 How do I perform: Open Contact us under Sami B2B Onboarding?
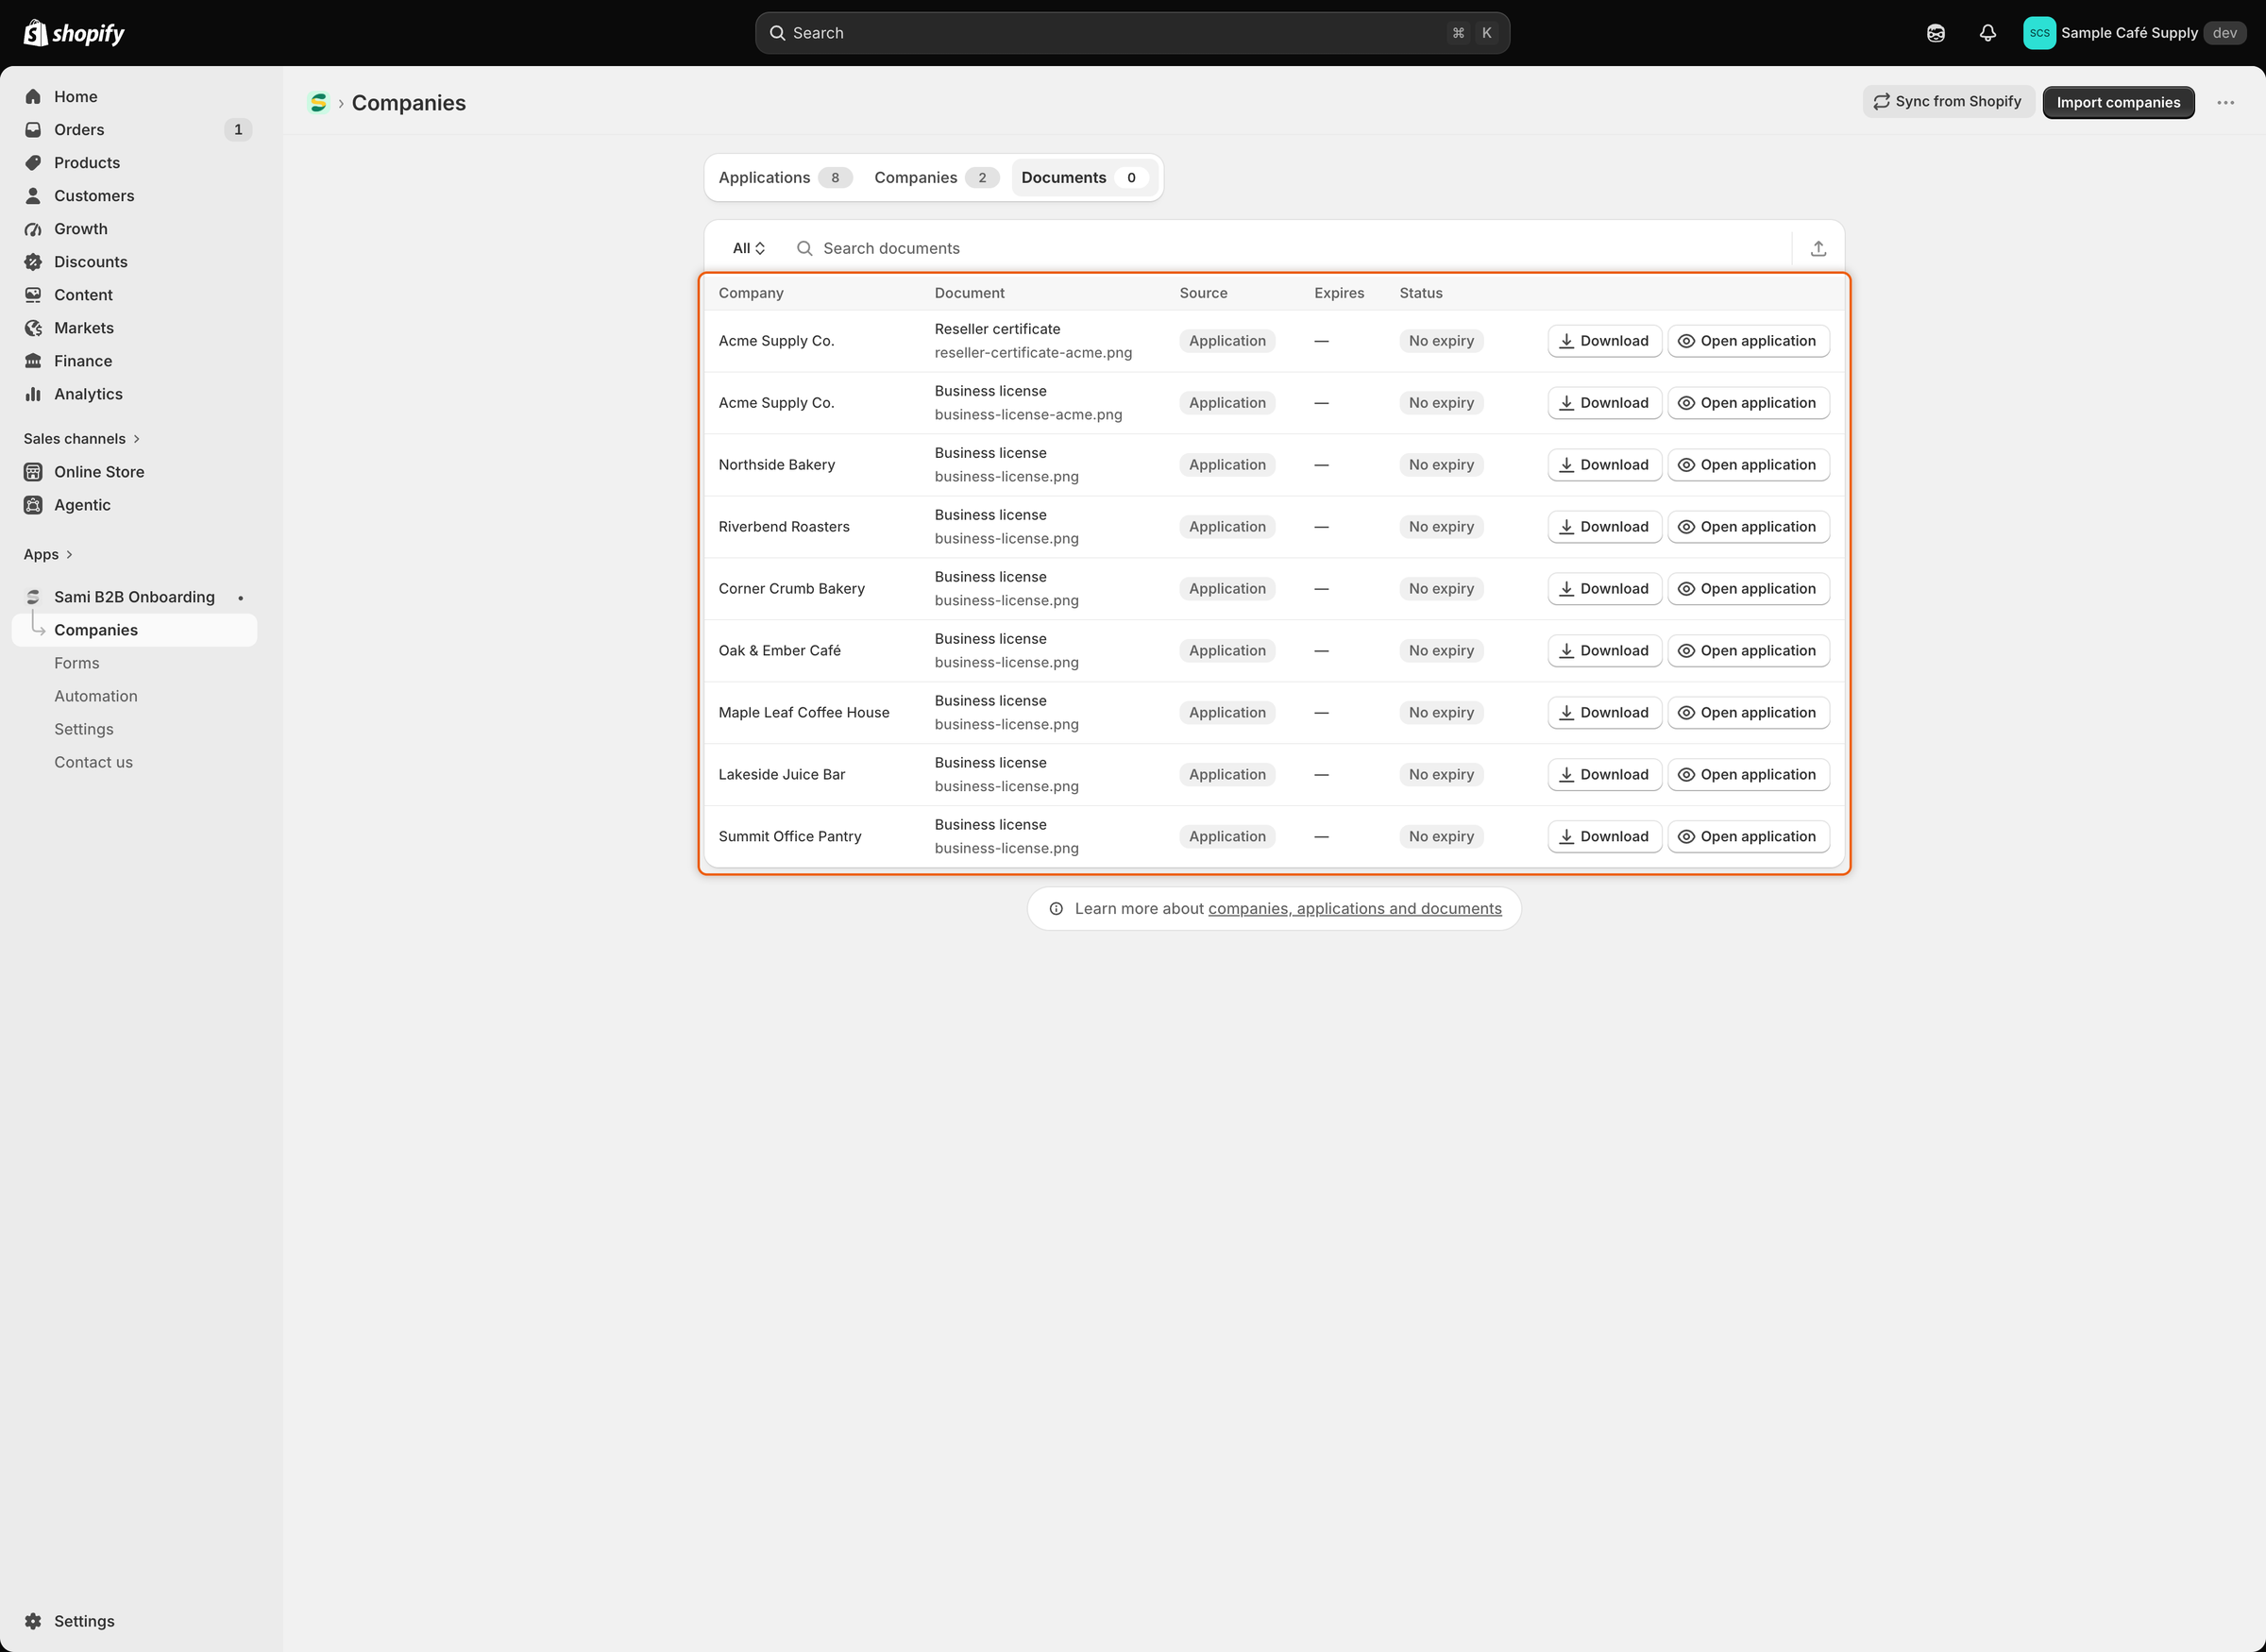click(x=135, y=761)
